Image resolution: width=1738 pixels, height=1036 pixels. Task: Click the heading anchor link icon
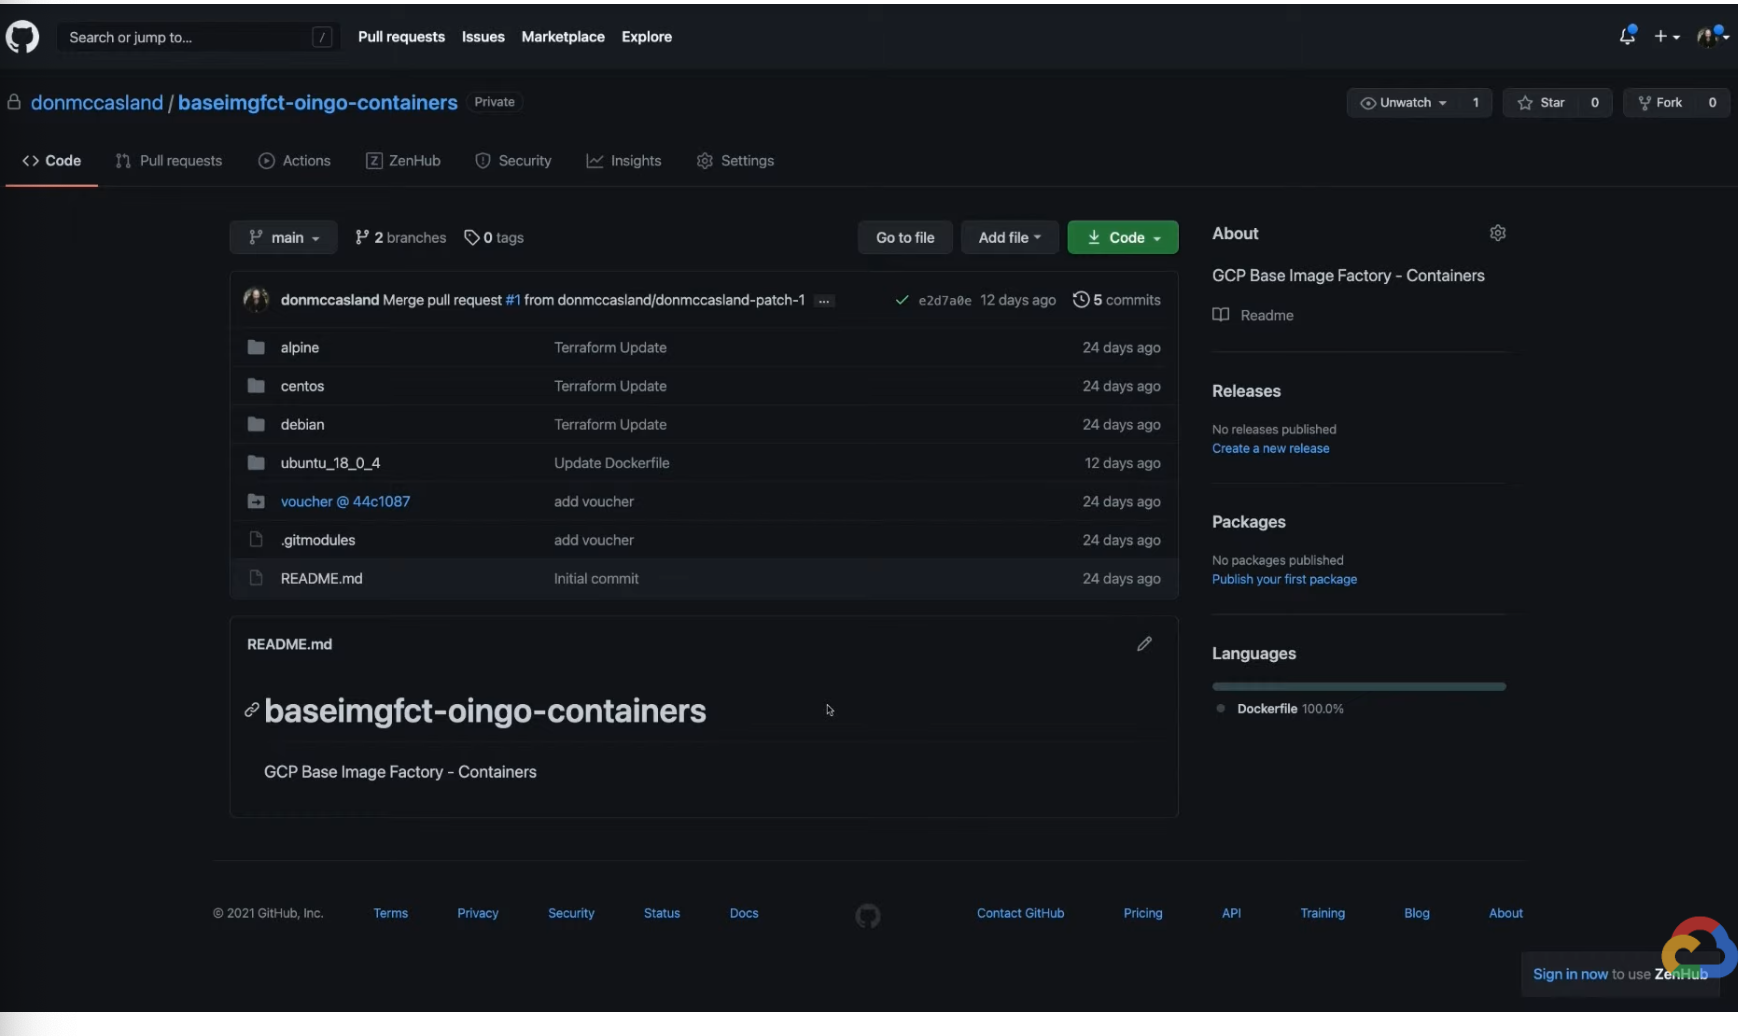click(x=252, y=710)
